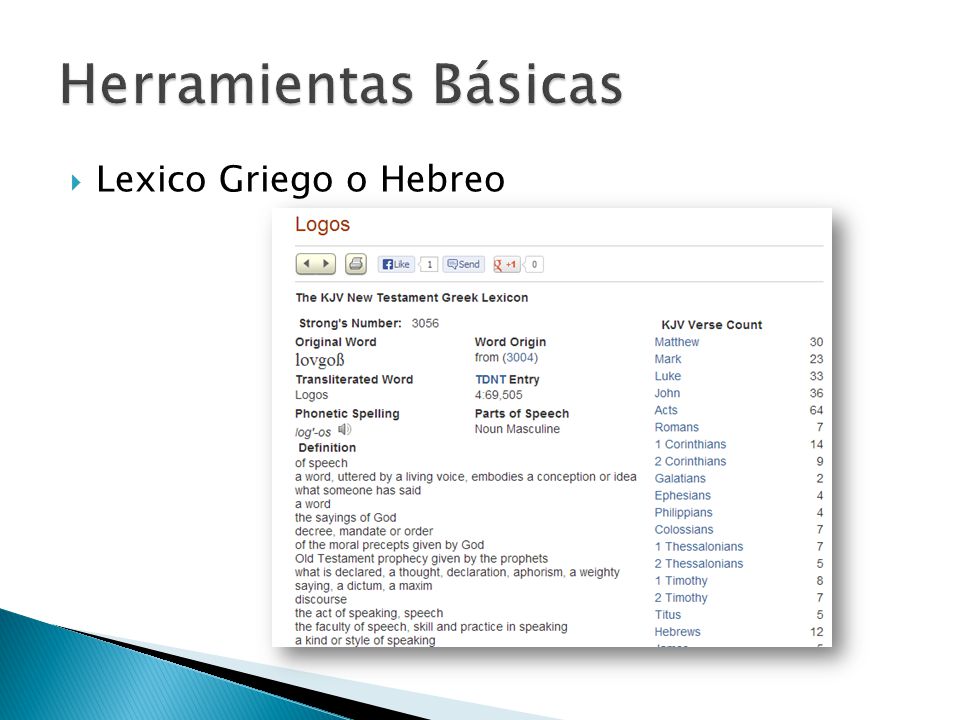Viewport: 960px width, 720px height.
Task: Click the definition line 'discourse'
Action: click(x=321, y=600)
